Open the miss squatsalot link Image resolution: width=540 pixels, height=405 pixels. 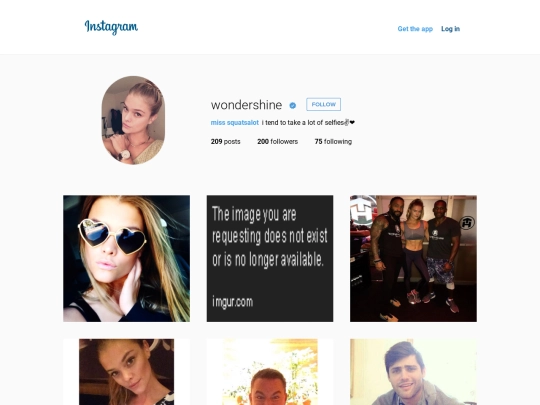[x=235, y=123]
